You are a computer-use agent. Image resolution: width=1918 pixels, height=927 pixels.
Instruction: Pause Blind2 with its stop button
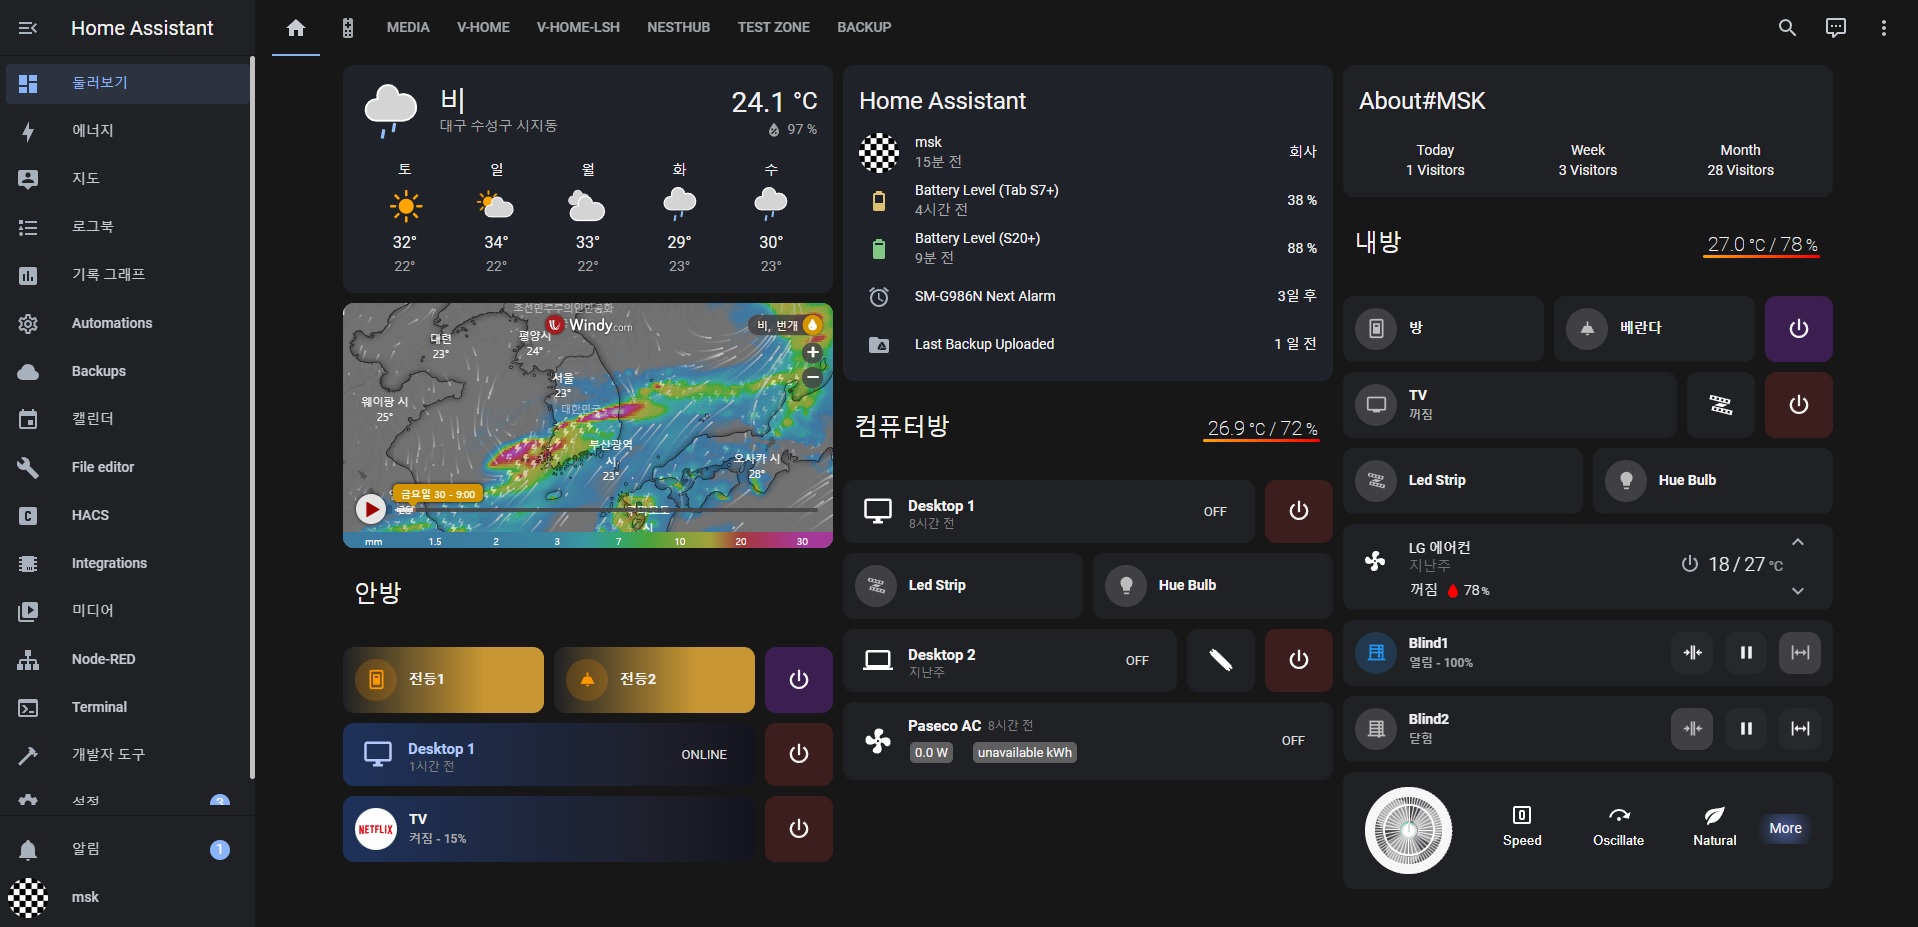pyautogui.click(x=1746, y=729)
